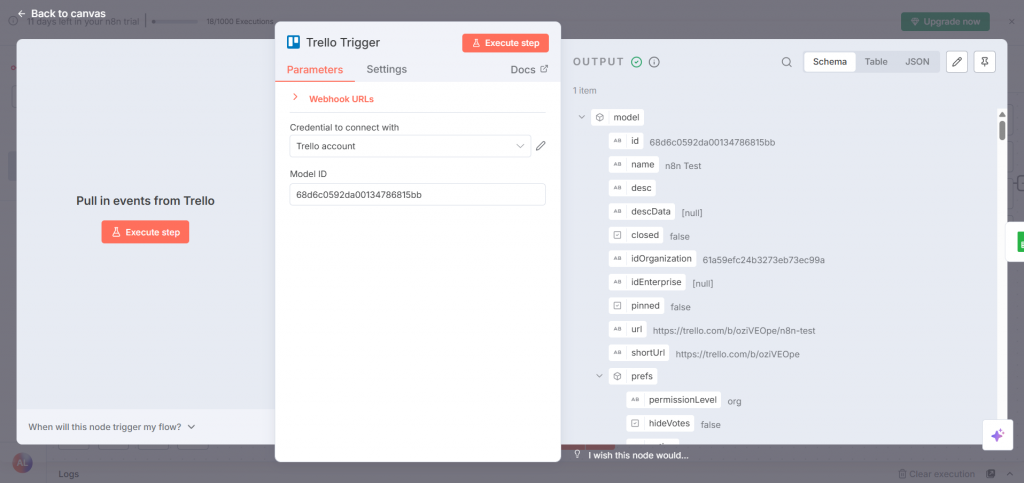This screenshot has height=483, width=1024.
Task: Click I wish this node would link
Action: tap(638, 455)
